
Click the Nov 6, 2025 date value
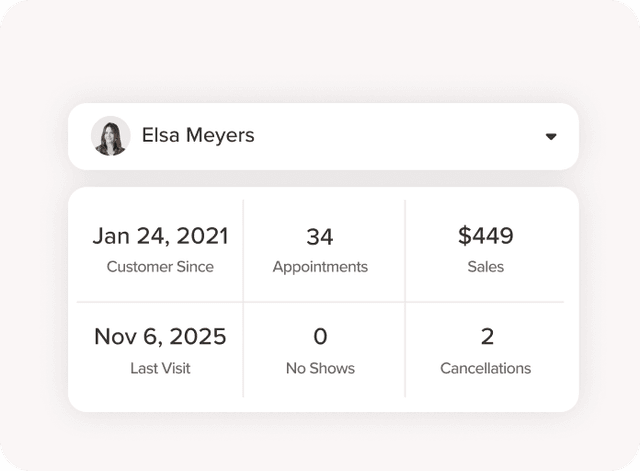click(x=160, y=336)
